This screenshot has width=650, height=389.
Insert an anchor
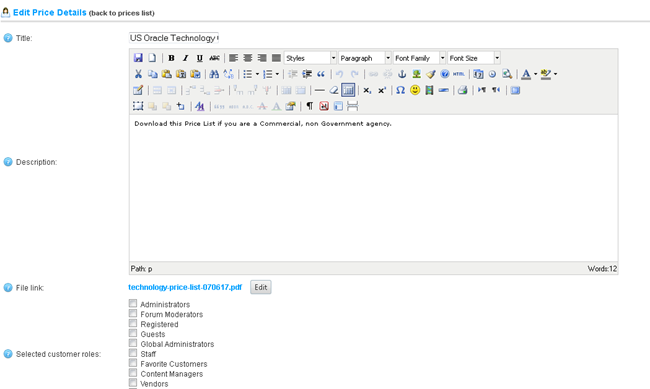point(402,74)
